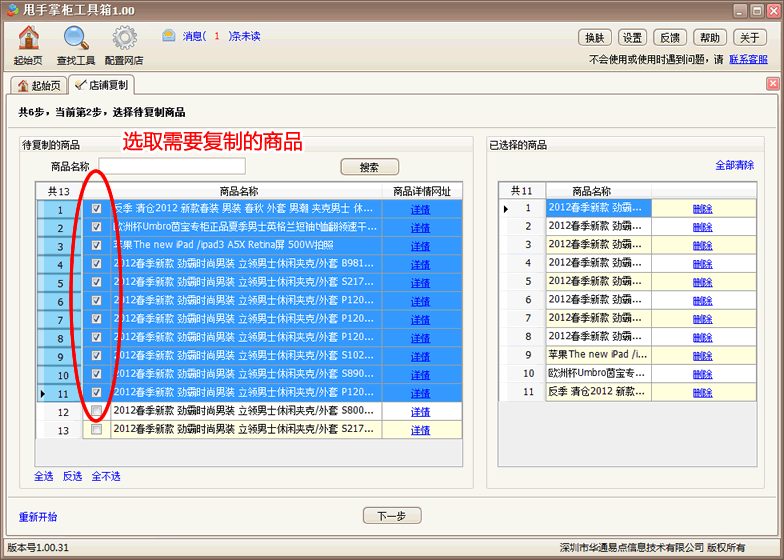Click the 下一步 next step button
The image size is (784, 560).
click(x=392, y=516)
